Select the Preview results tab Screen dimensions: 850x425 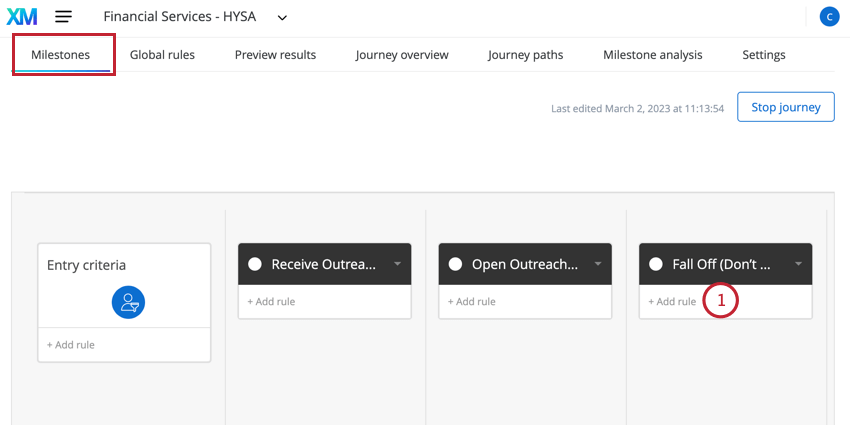point(275,55)
